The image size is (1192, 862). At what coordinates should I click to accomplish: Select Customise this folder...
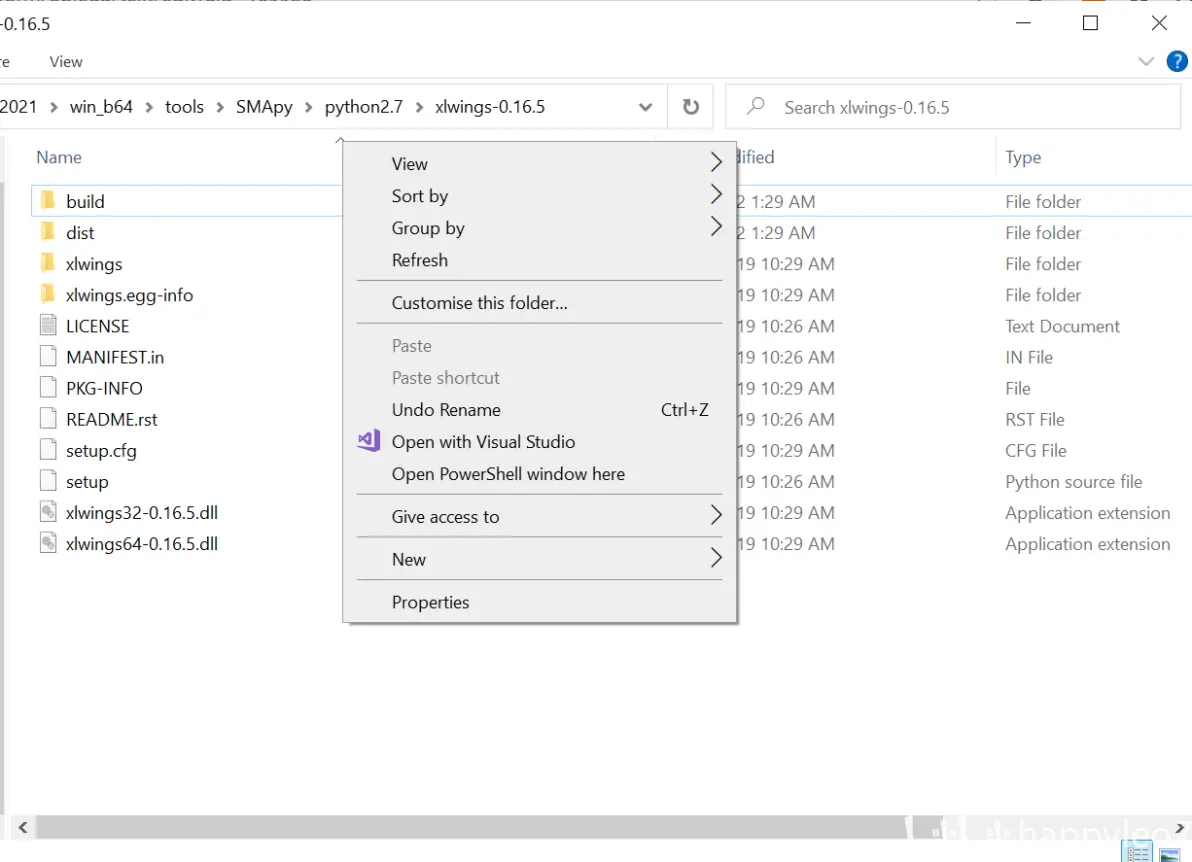pos(539,303)
